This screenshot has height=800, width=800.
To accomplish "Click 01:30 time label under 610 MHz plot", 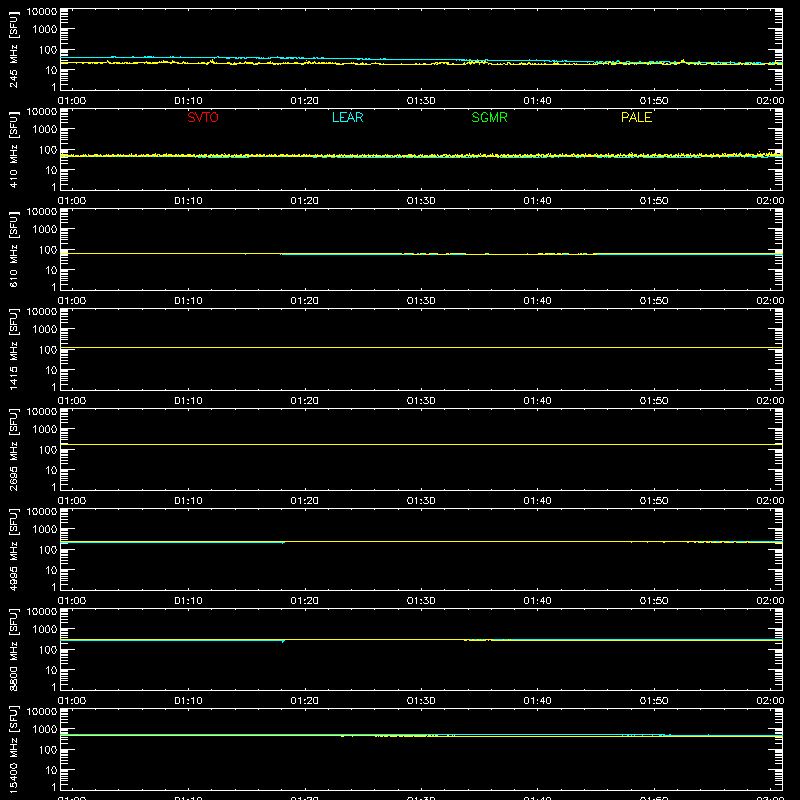I will click(421, 301).
